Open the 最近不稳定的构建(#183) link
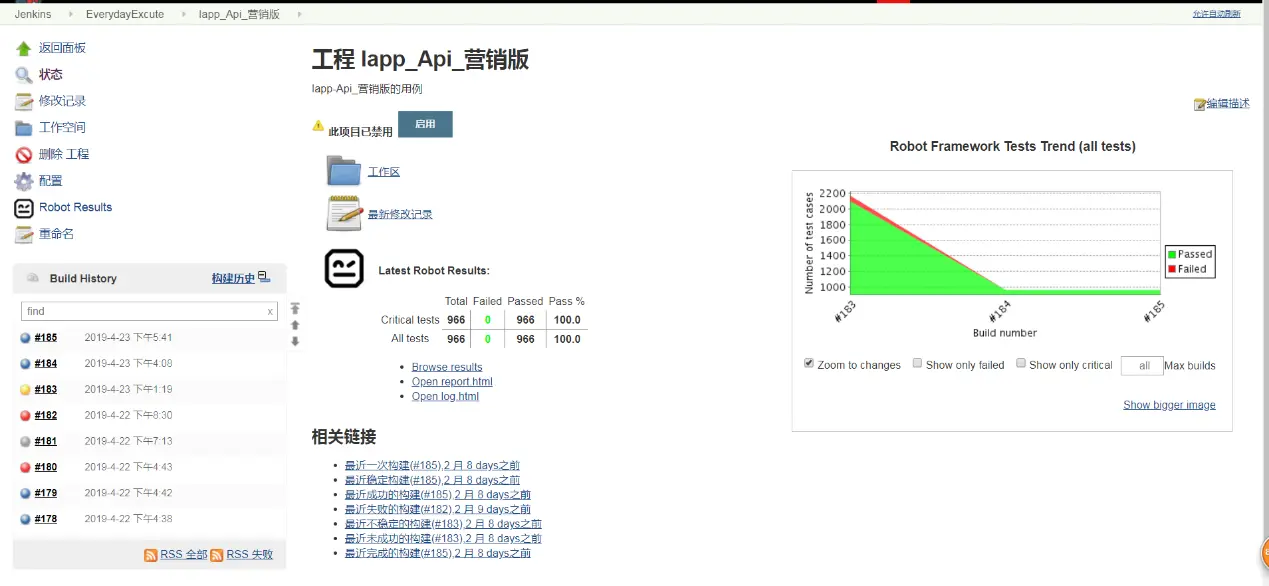Screen dimensions: 1269x586 coord(443,524)
